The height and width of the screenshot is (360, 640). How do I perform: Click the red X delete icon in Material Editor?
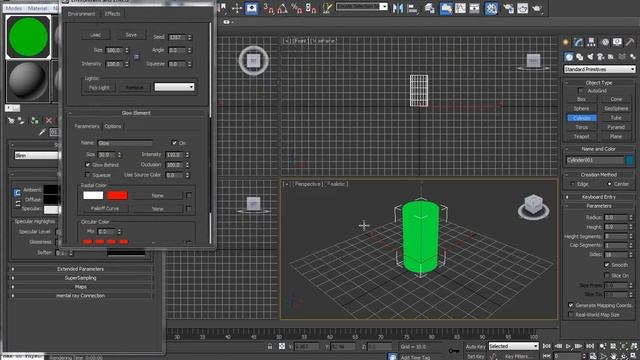point(49,120)
